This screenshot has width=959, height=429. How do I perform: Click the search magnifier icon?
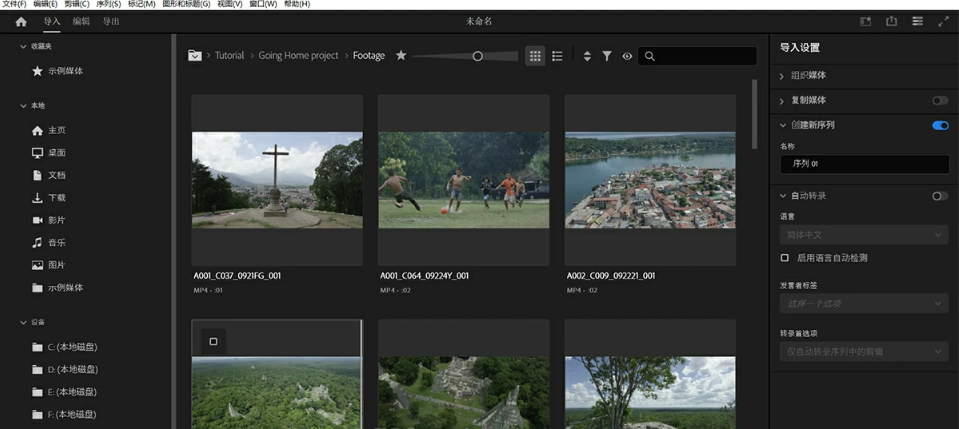tap(650, 56)
